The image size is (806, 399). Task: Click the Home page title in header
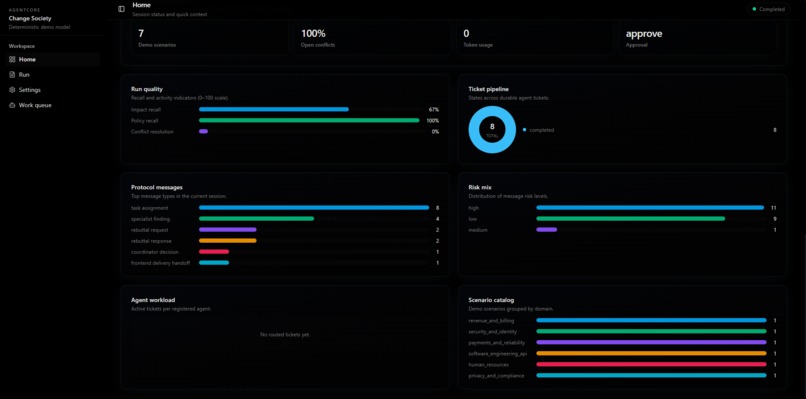141,5
